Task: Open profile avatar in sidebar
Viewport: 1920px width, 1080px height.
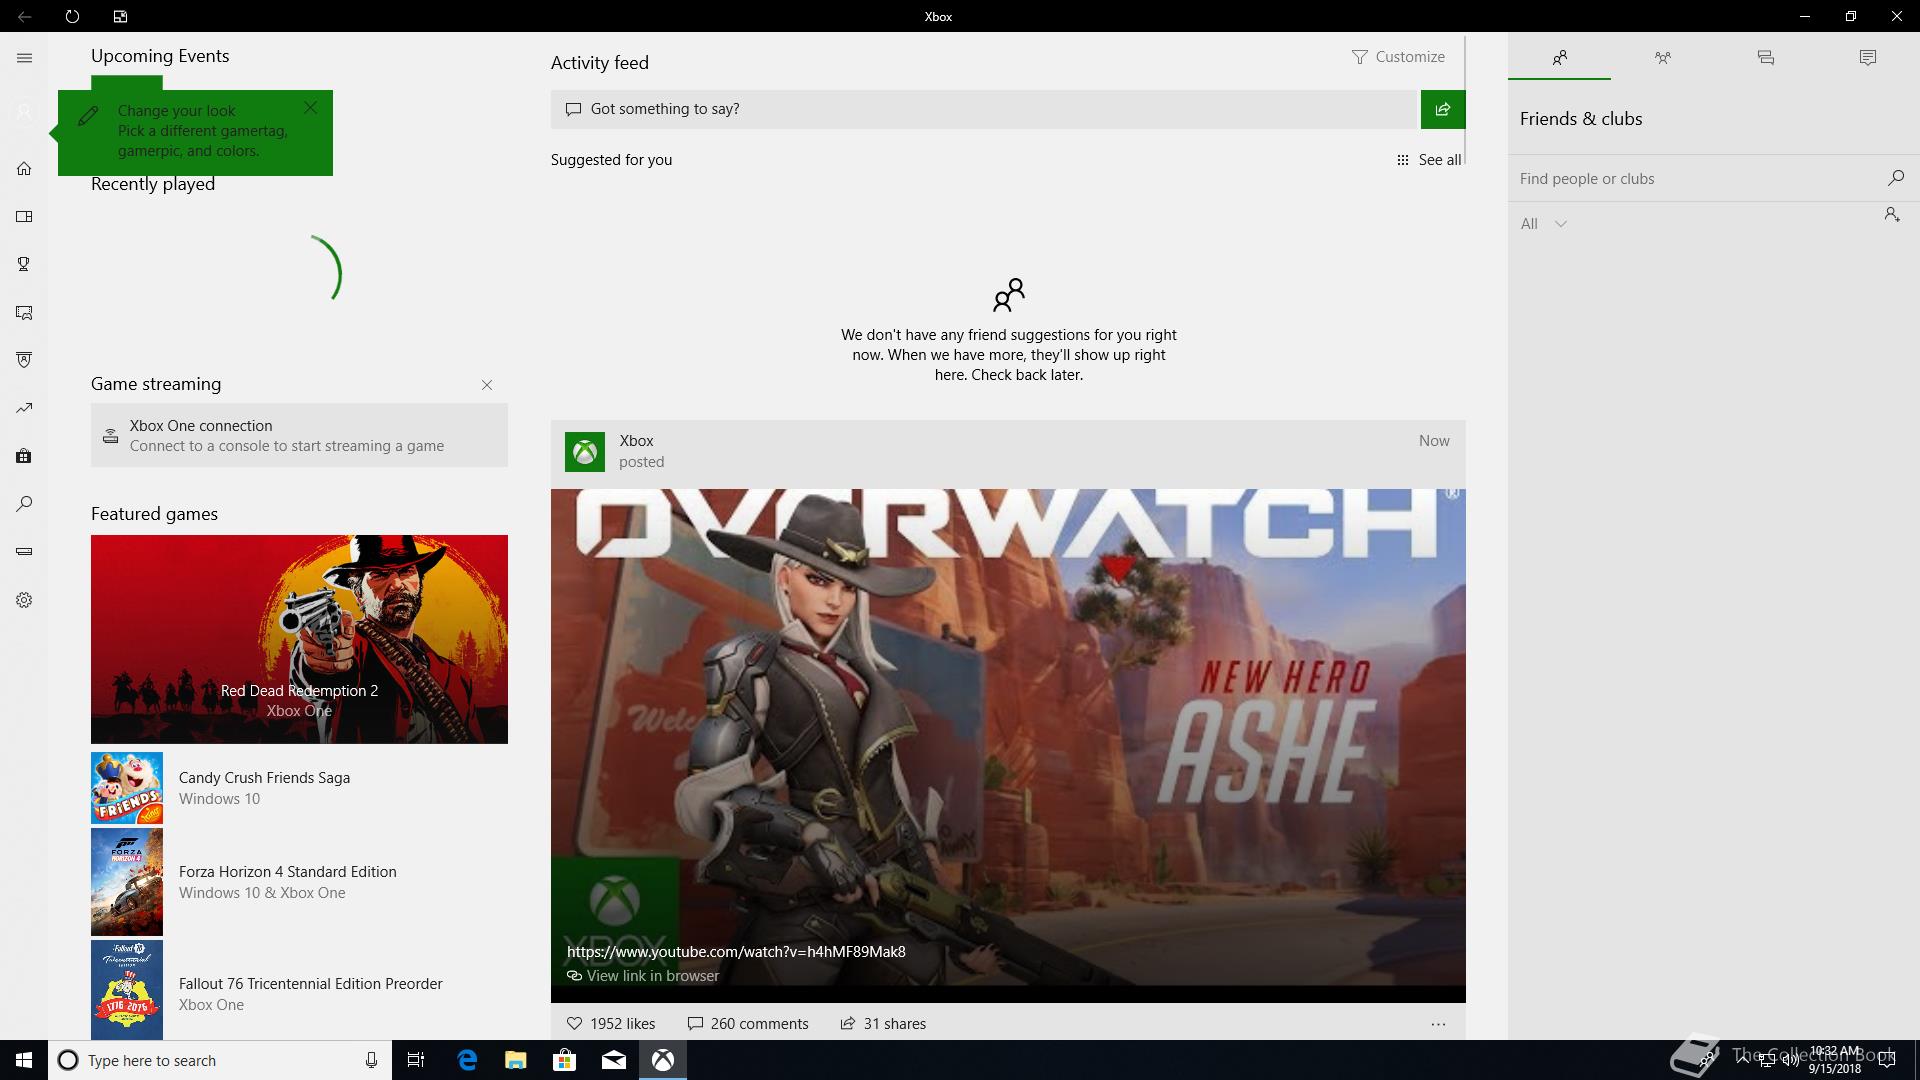Action: click(x=24, y=113)
